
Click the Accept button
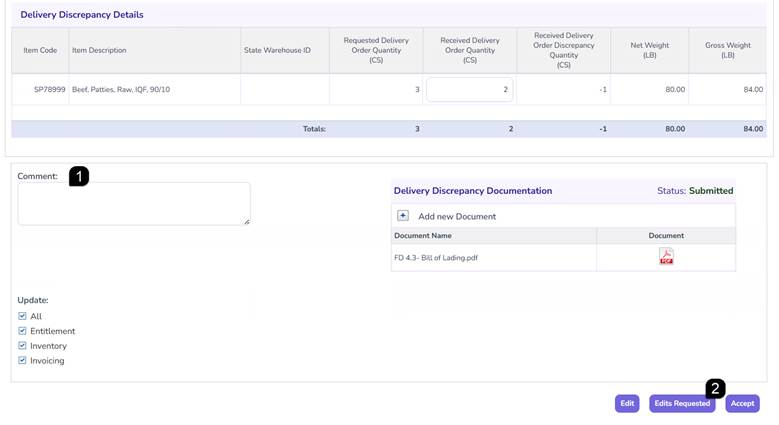[742, 404]
